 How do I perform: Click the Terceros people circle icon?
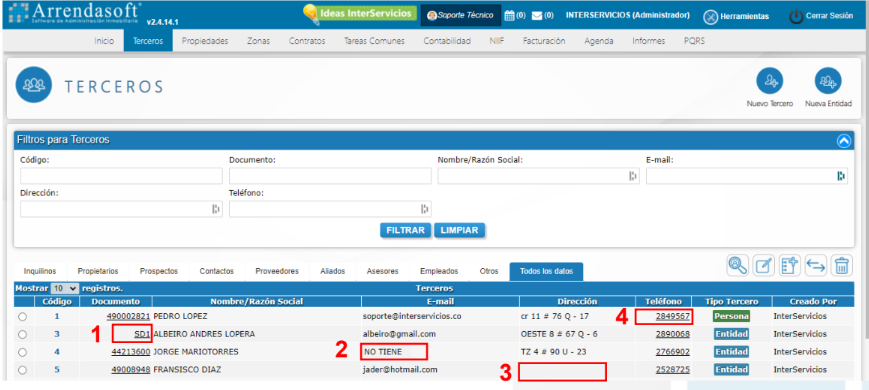pos(34,85)
